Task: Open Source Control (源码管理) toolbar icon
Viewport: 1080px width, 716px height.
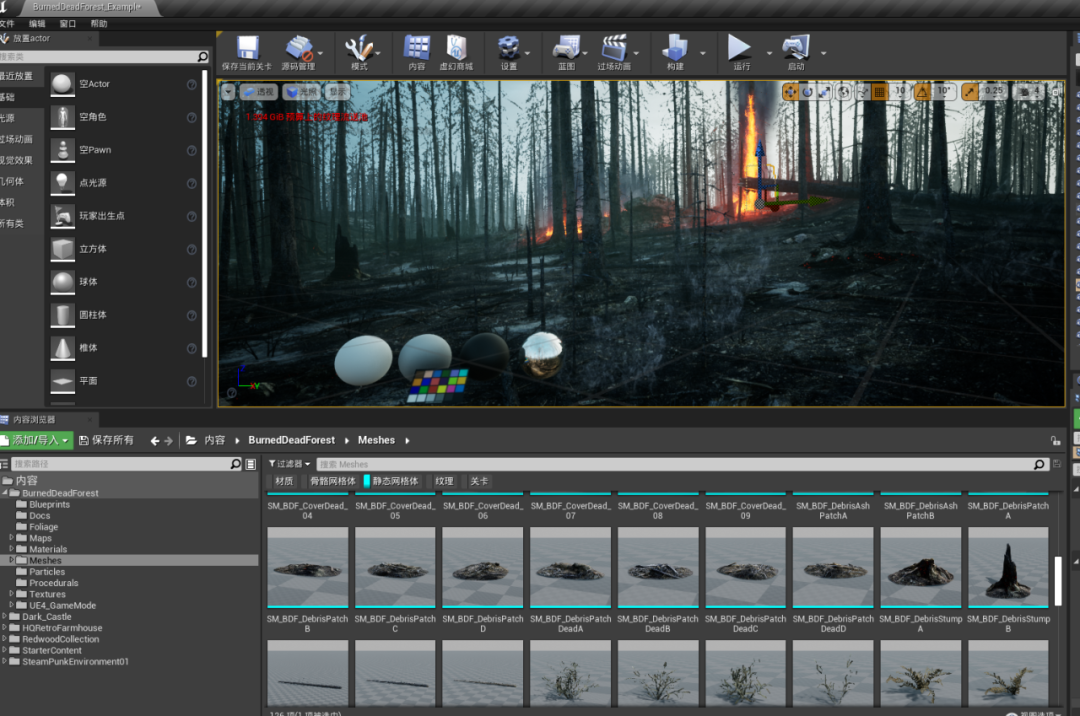Action: [298, 48]
